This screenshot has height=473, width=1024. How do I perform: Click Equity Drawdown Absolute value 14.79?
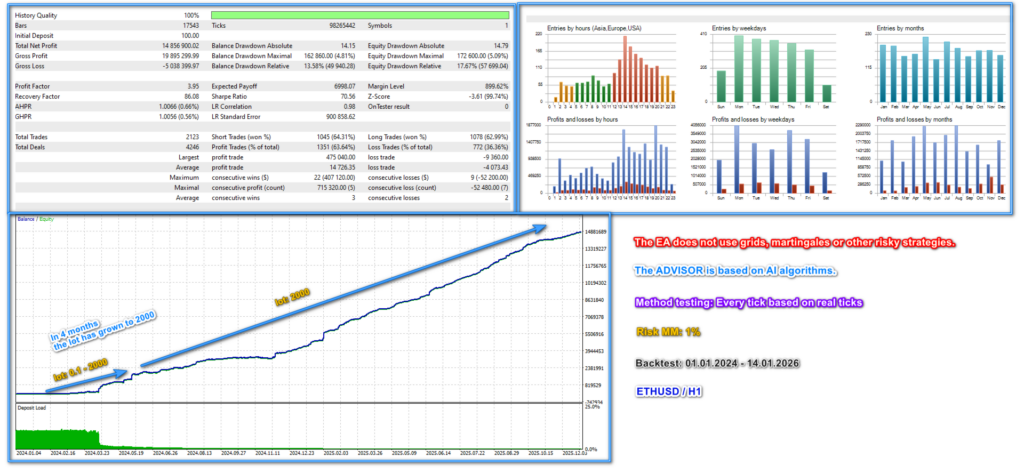click(x=501, y=46)
